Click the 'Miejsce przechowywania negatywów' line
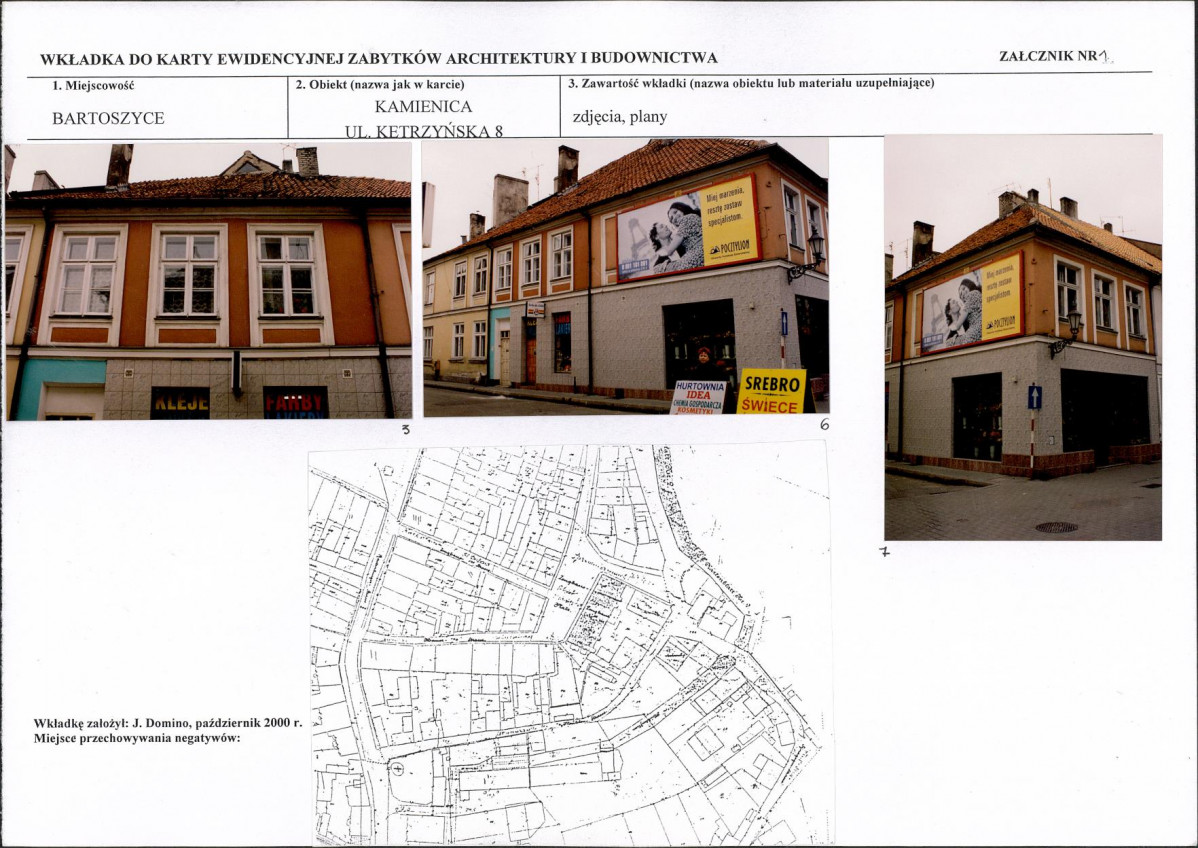Viewport: 1198px width, 848px height. (137, 738)
